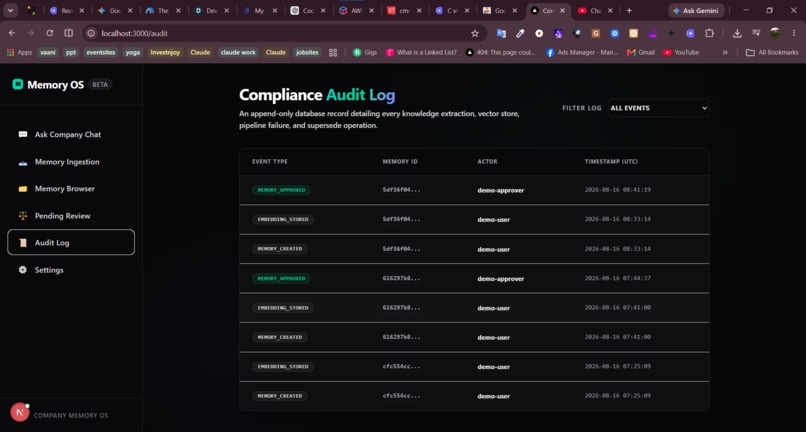The height and width of the screenshot is (432, 806).
Task: Open a new tab with the plus button
Action: (x=629, y=10)
